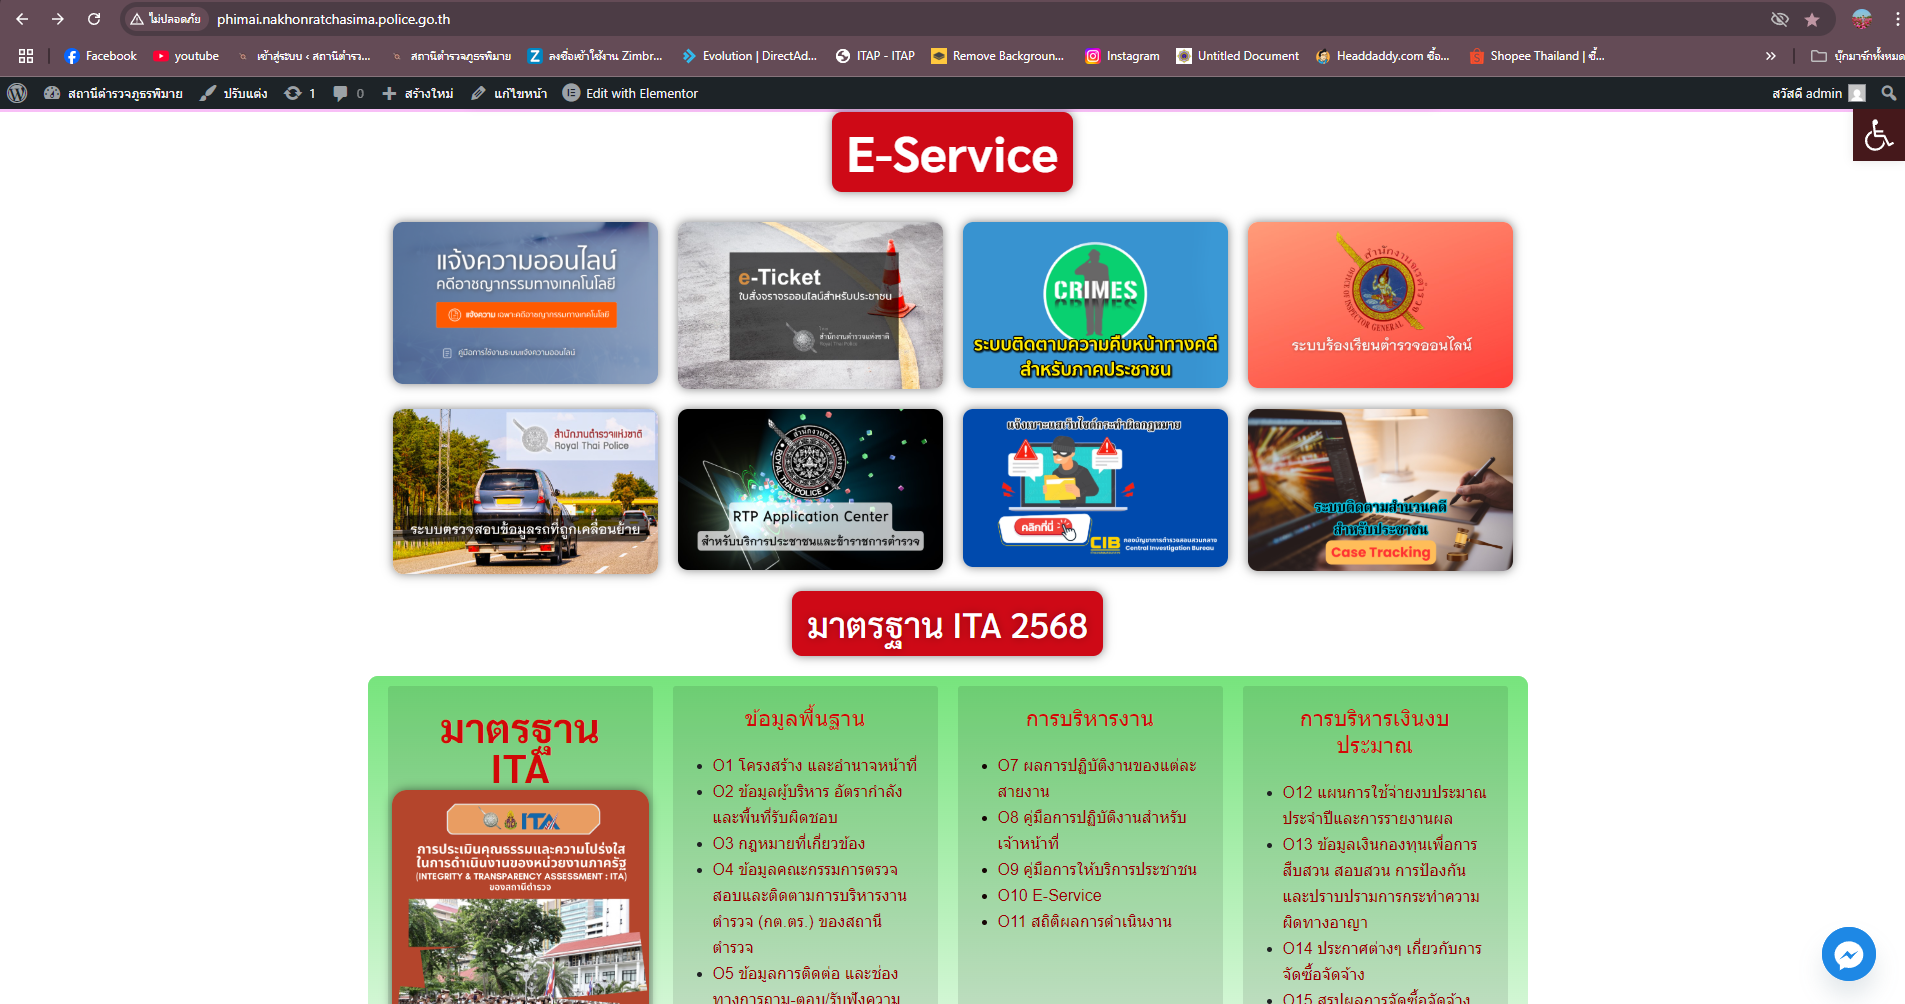Open the accessibility wheelchair tool icon
The height and width of the screenshot is (1004, 1905).
pos(1878,135)
